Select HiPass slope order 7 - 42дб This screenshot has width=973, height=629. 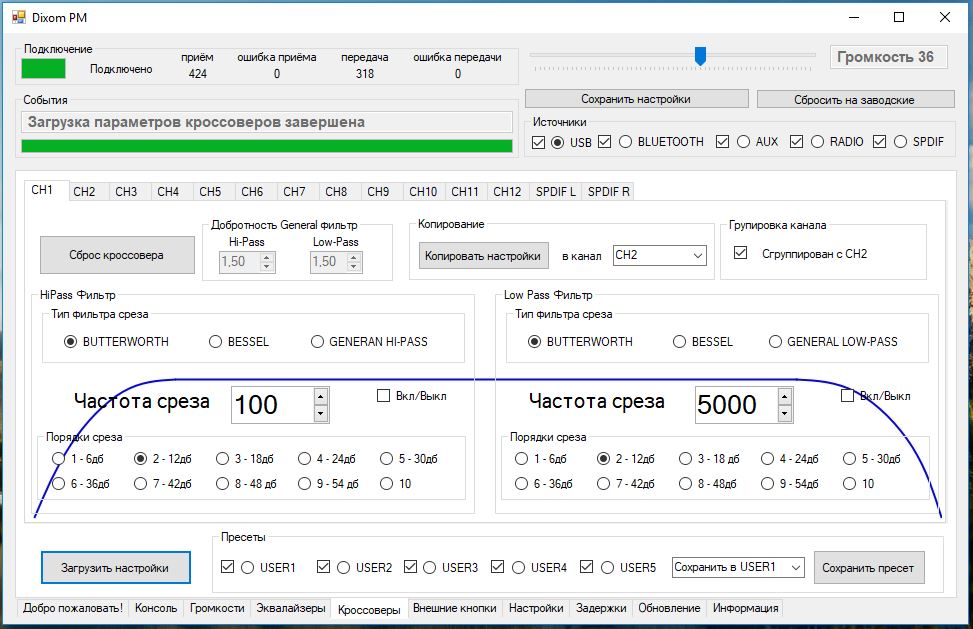tap(140, 484)
